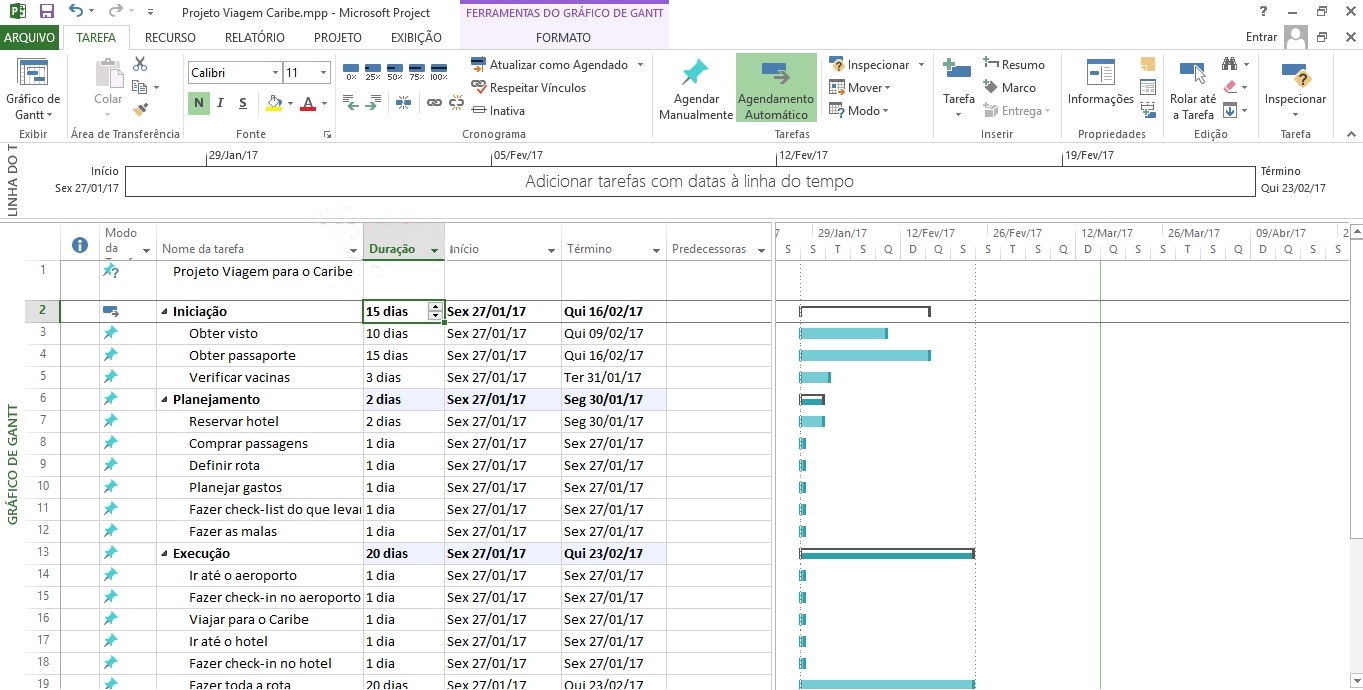Toggle italic formatting (I button)

221,103
